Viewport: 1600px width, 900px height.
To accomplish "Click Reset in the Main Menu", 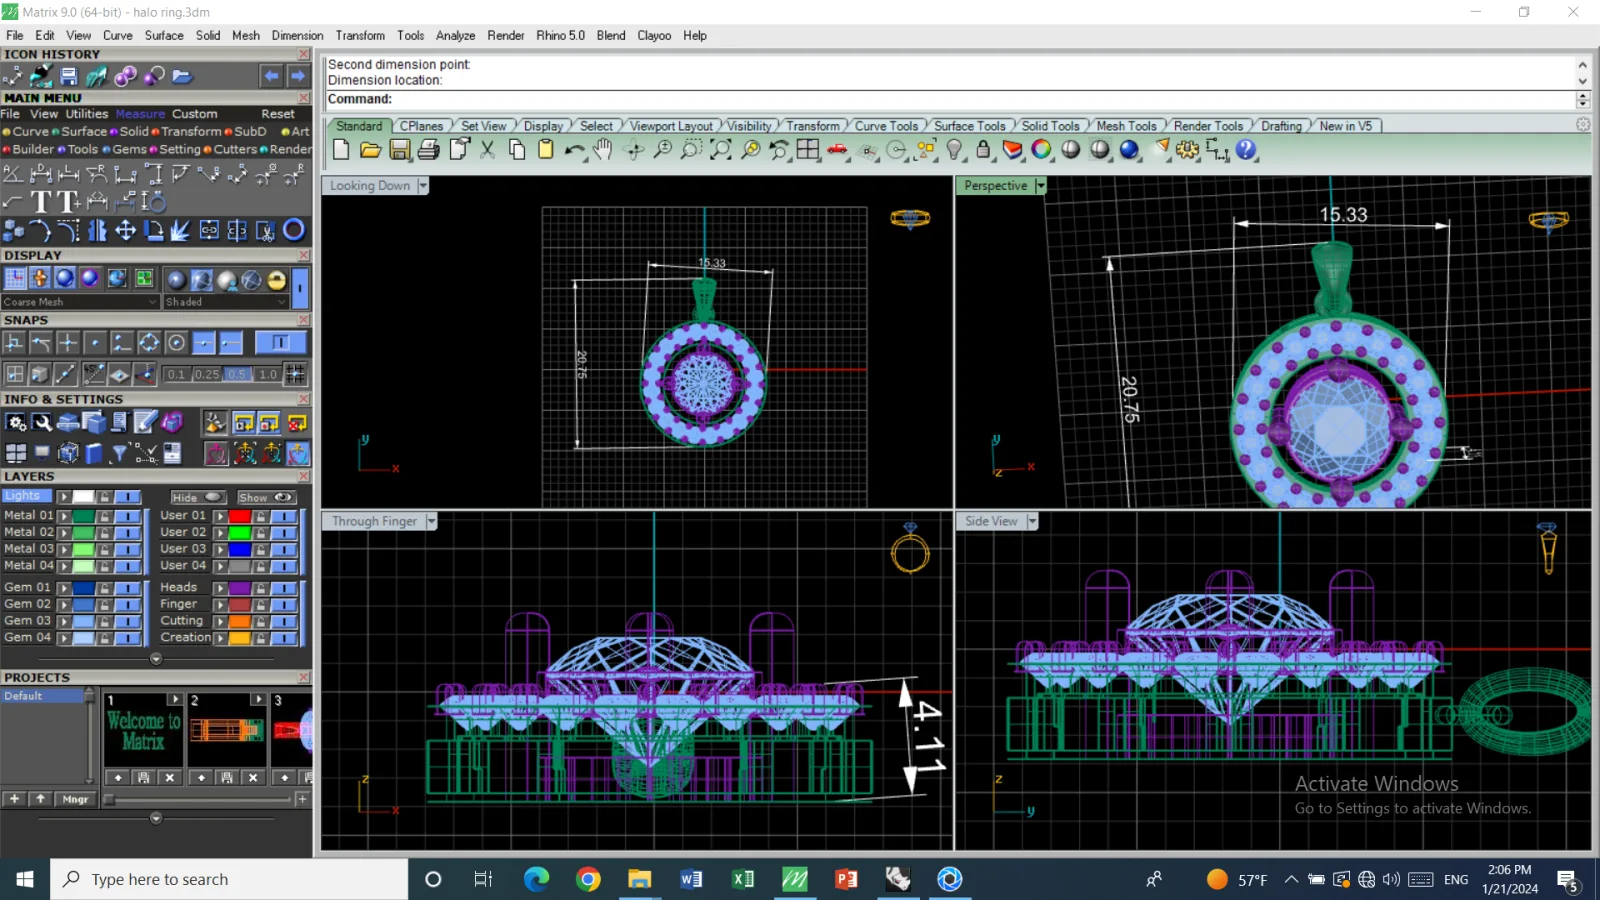I will pyautogui.click(x=278, y=114).
